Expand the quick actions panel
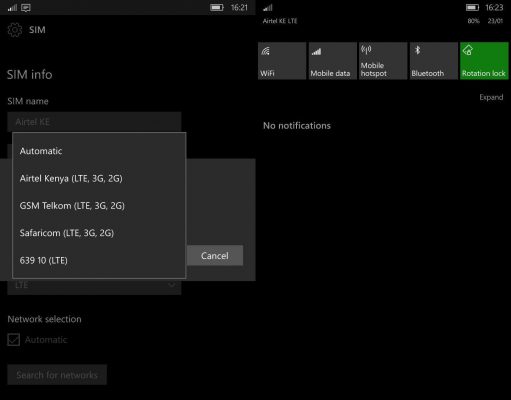Viewport: 511px width, 400px height. (491, 97)
